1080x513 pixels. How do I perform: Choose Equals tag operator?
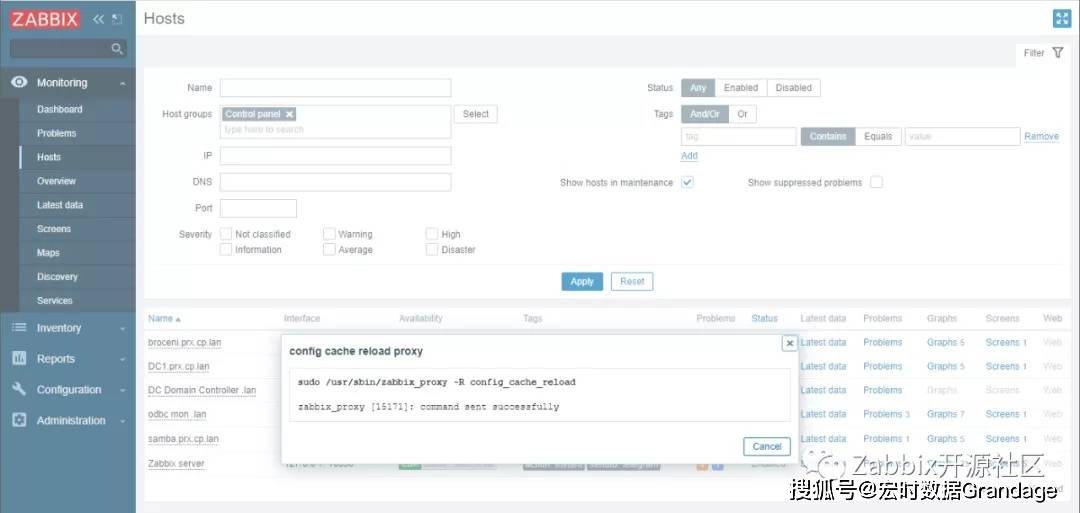click(878, 136)
